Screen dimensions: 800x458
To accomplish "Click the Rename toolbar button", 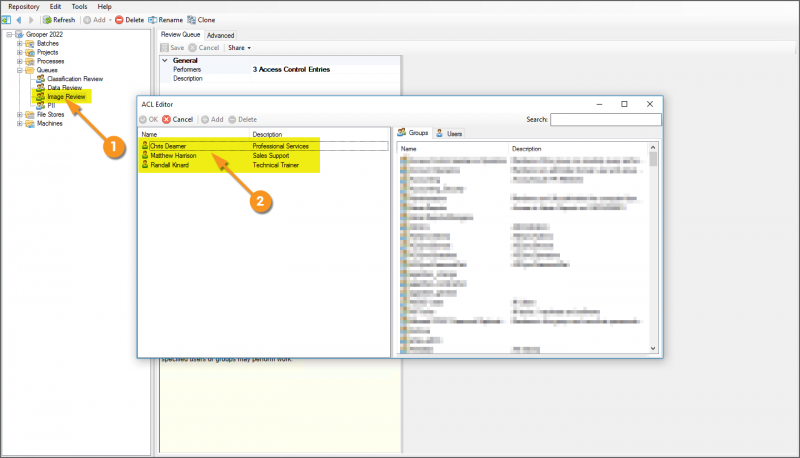I will (x=165, y=20).
